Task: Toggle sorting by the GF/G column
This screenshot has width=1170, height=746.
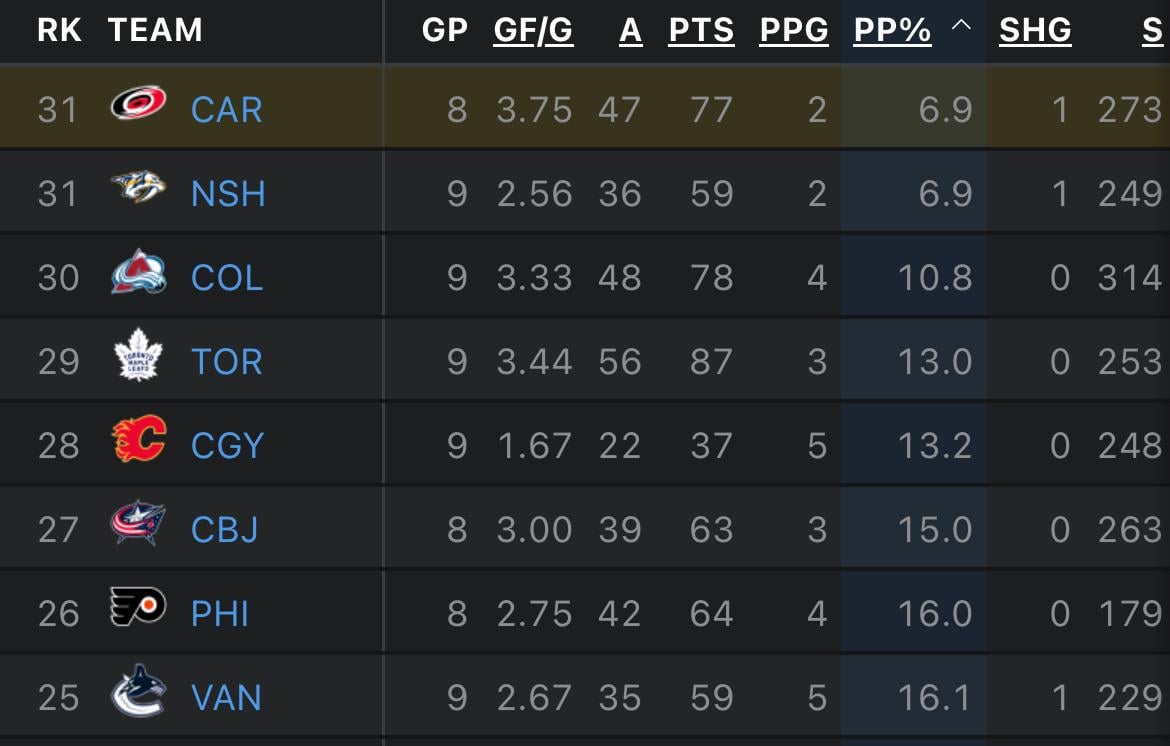Action: click(x=532, y=30)
